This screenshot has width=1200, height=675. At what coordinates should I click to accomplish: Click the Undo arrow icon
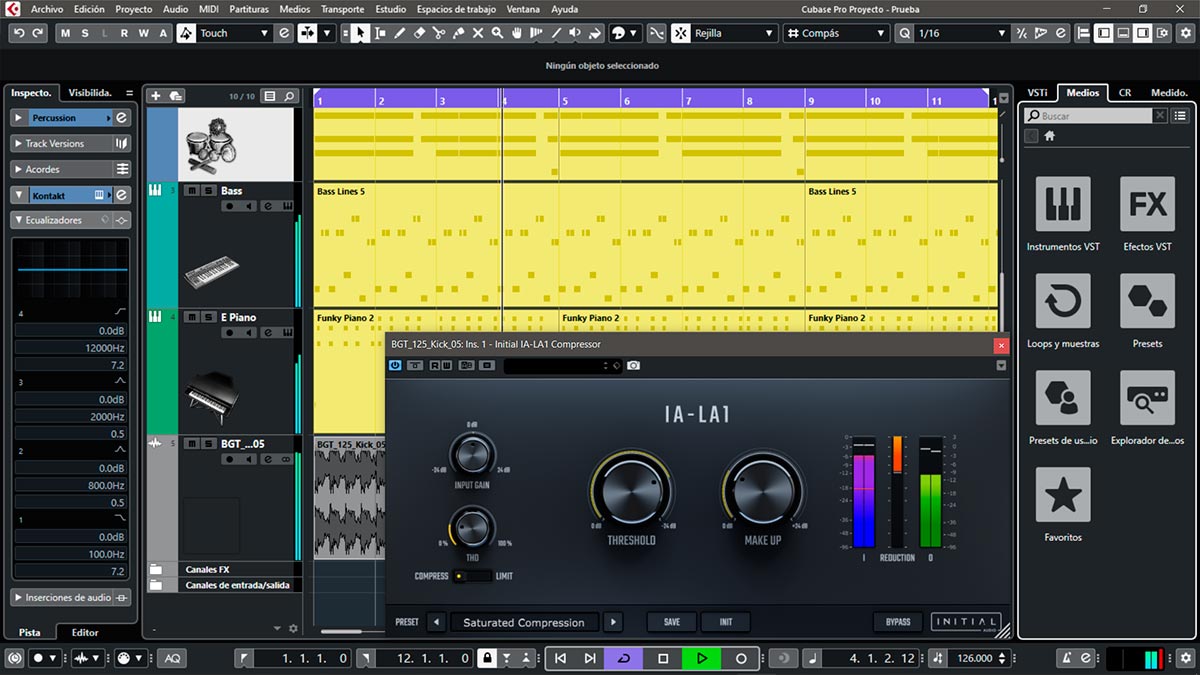(19, 33)
